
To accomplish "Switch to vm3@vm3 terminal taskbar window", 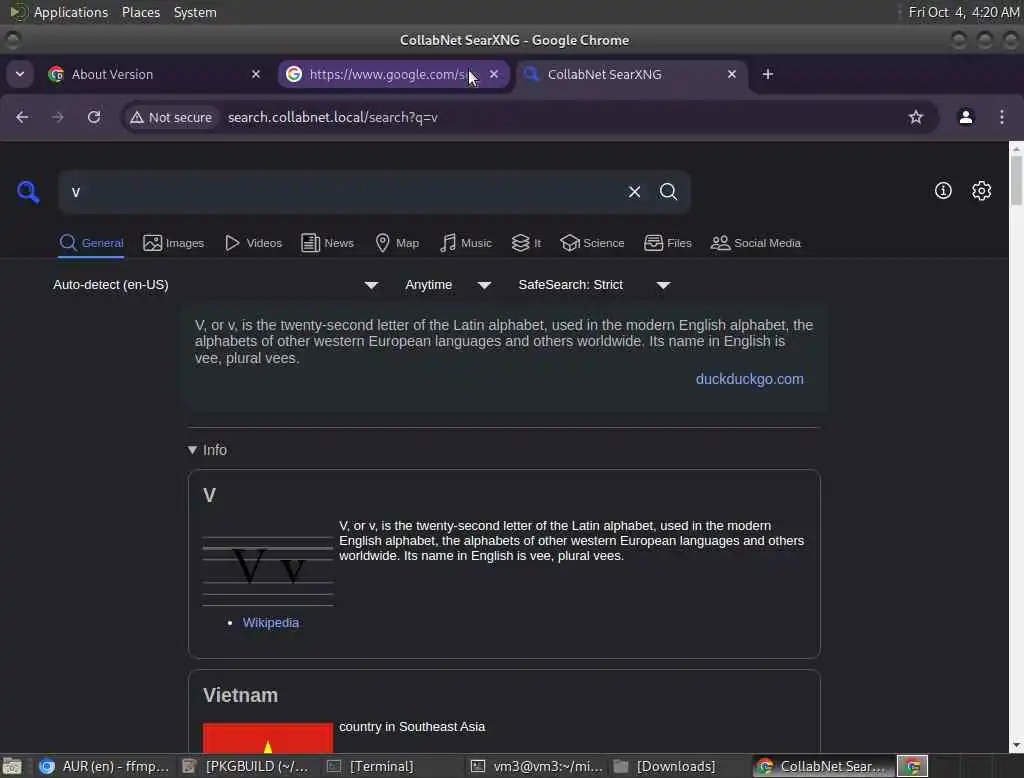I will 537,766.
